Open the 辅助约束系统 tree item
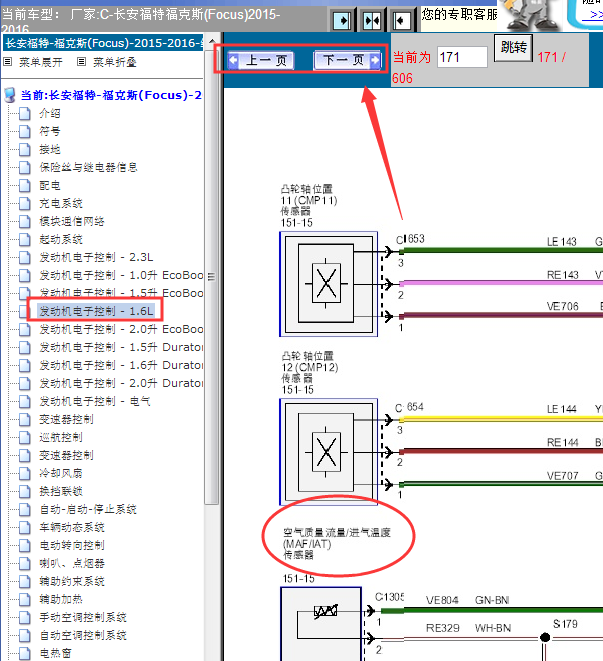Screen dimensions: 603x661 72,581
